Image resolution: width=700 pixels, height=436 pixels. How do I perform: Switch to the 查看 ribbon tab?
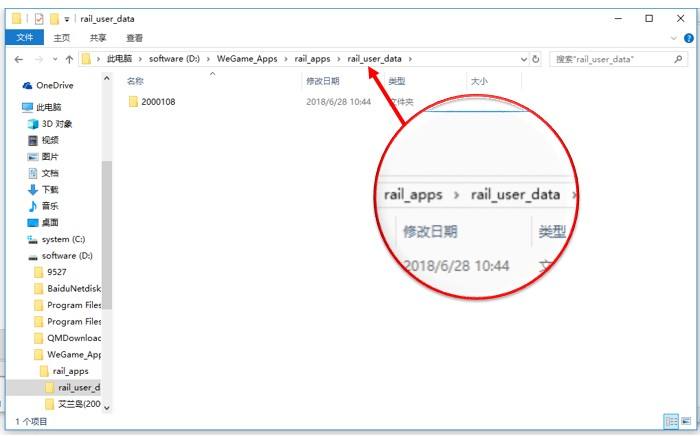(x=134, y=38)
